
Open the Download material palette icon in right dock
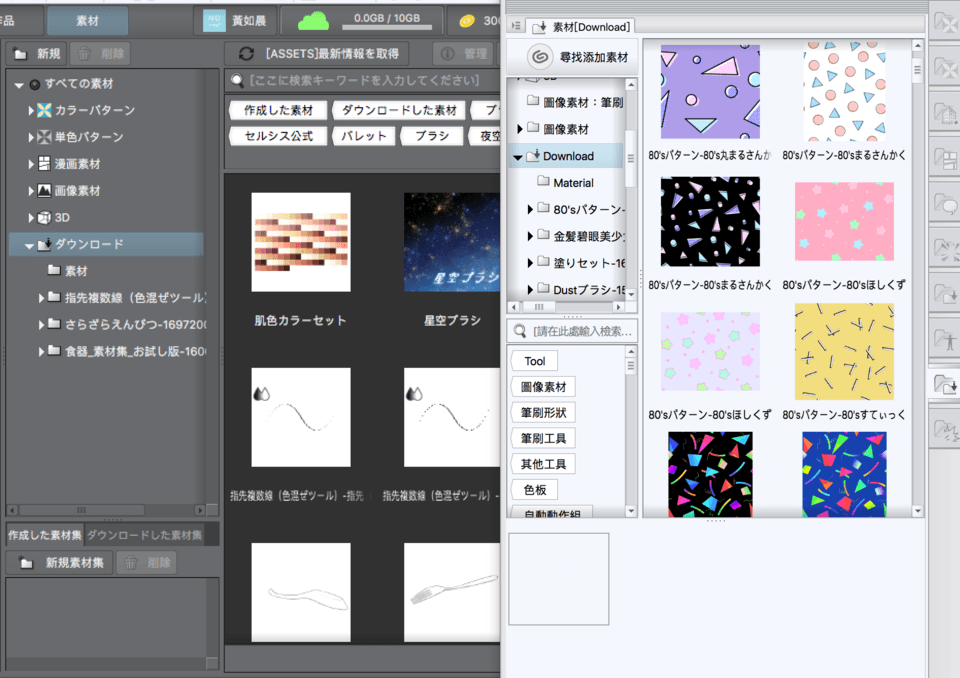[x=944, y=382]
